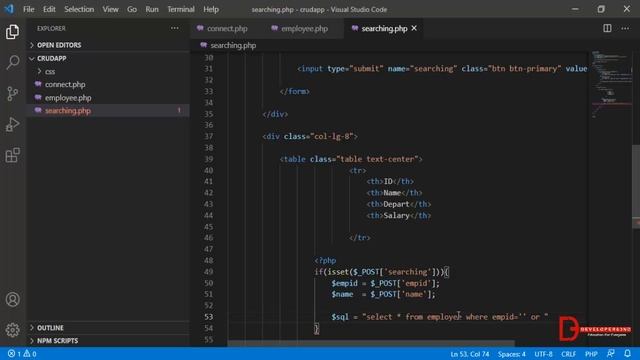640x360 pixels.
Task: Open the Edit menu
Action: 49,9
